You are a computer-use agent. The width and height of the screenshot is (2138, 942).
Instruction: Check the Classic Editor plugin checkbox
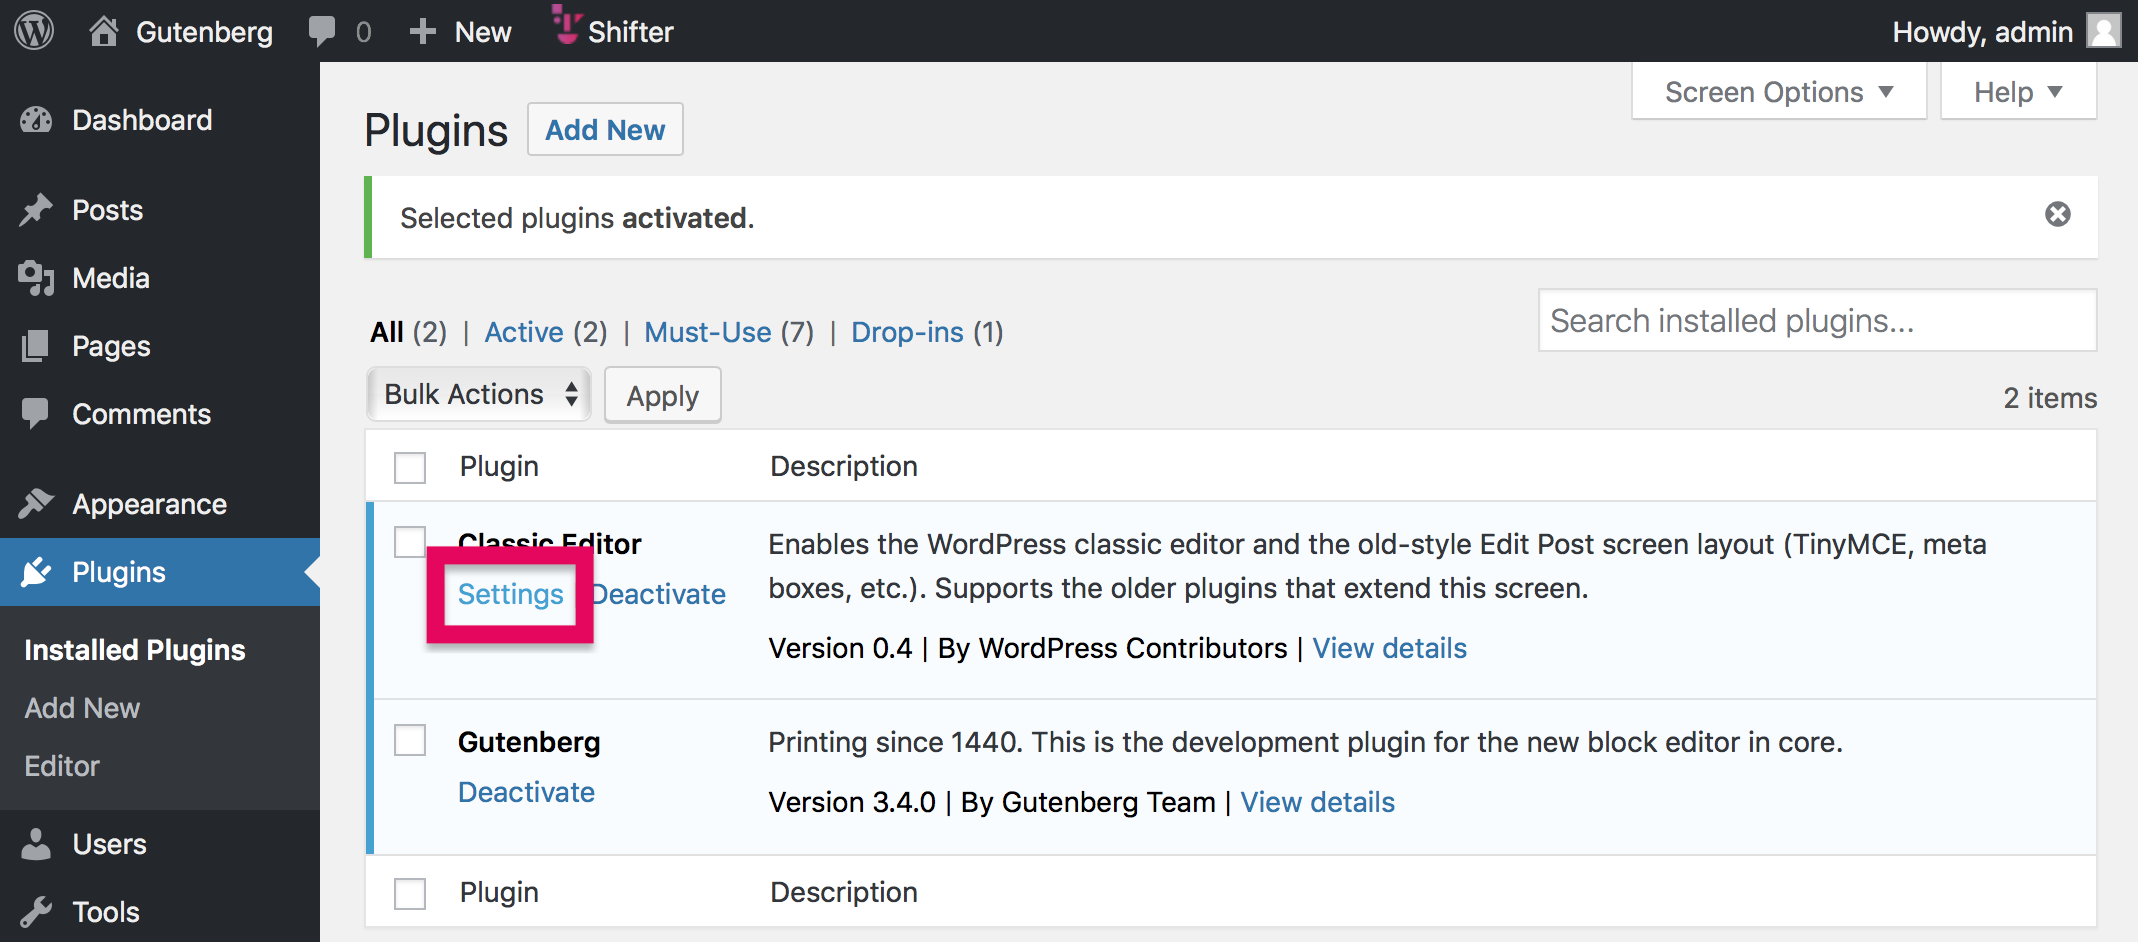[x=410, y=542]
